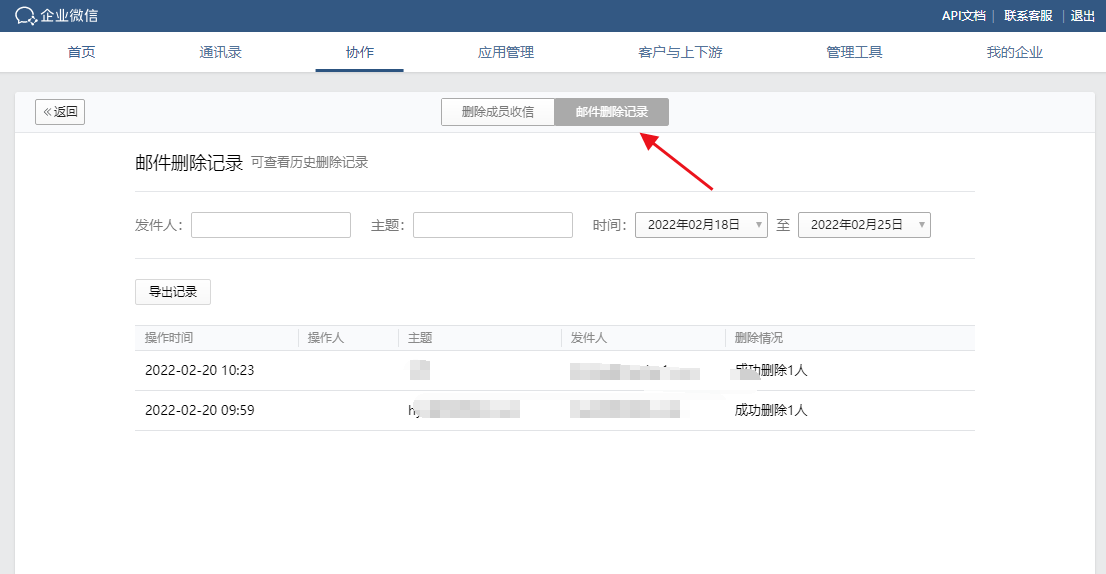Select the 邮件删除记录 toggle tab
1106x574 pixels.
(611, 112)
